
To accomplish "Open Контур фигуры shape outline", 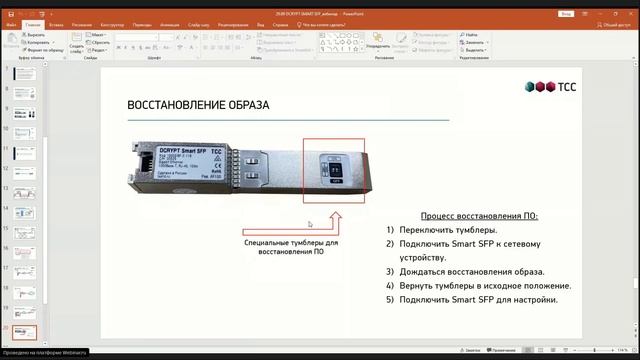I will 431,42.
